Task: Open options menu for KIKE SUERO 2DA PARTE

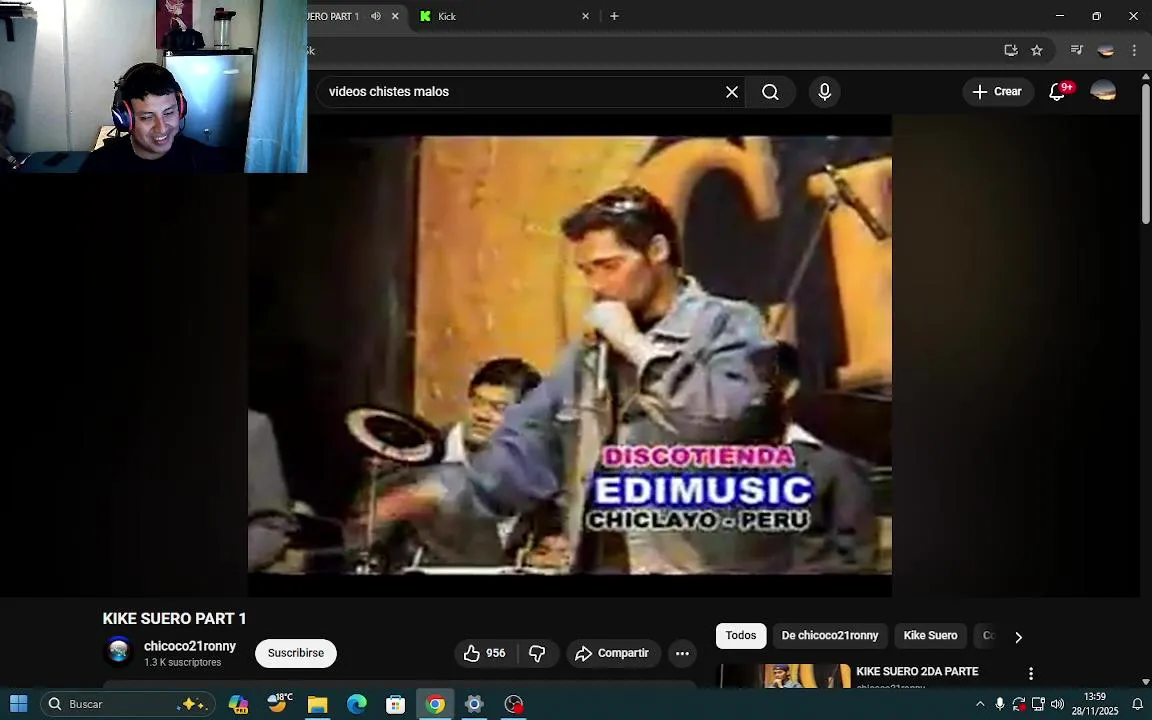Action: [1031, 674]
